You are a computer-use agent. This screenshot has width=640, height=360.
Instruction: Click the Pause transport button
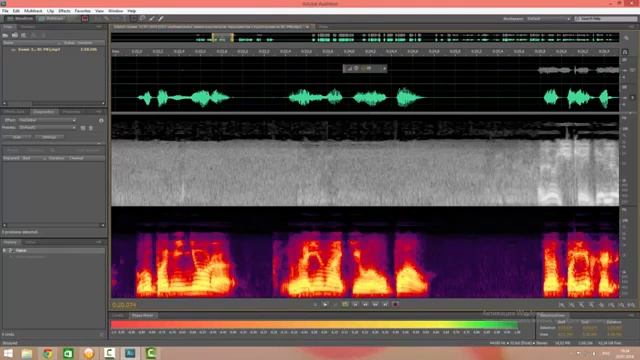click(336, 304)
